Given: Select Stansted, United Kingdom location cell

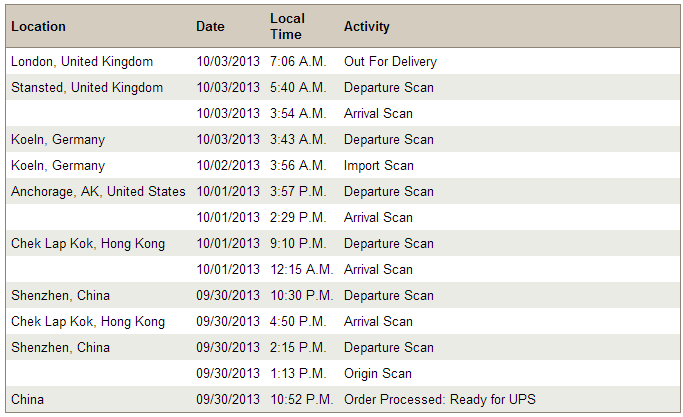Looking at the screenshot, I should pyautogui.click(x=87, y=88).
